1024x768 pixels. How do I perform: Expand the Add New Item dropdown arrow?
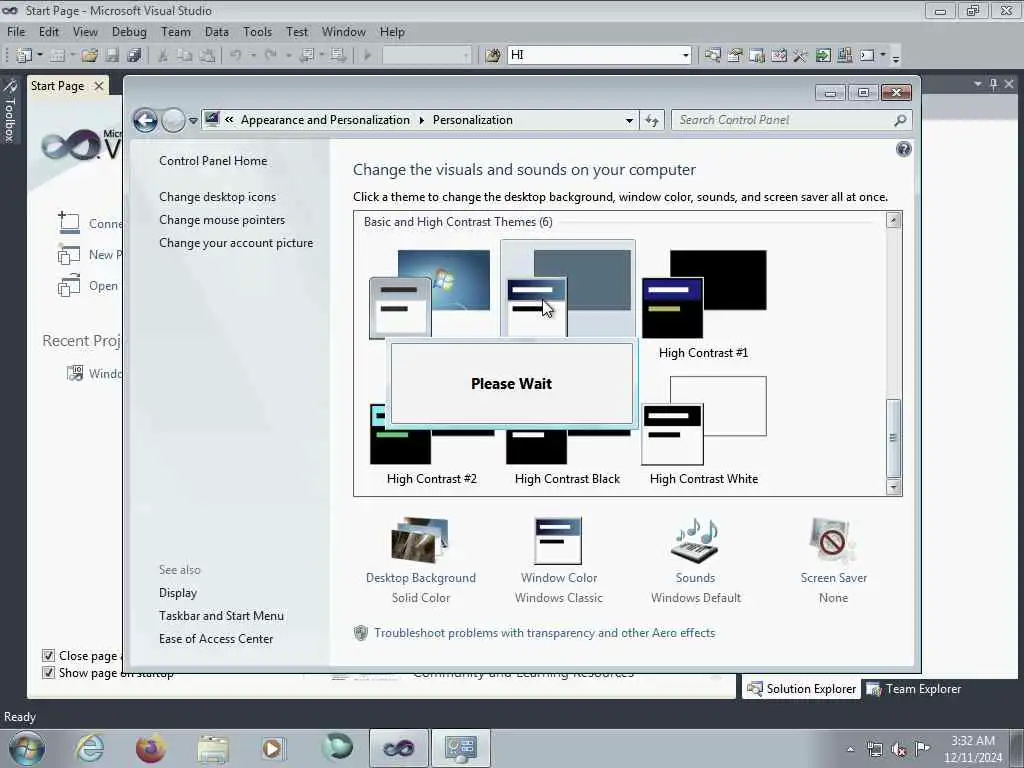[x=72, y=56]
